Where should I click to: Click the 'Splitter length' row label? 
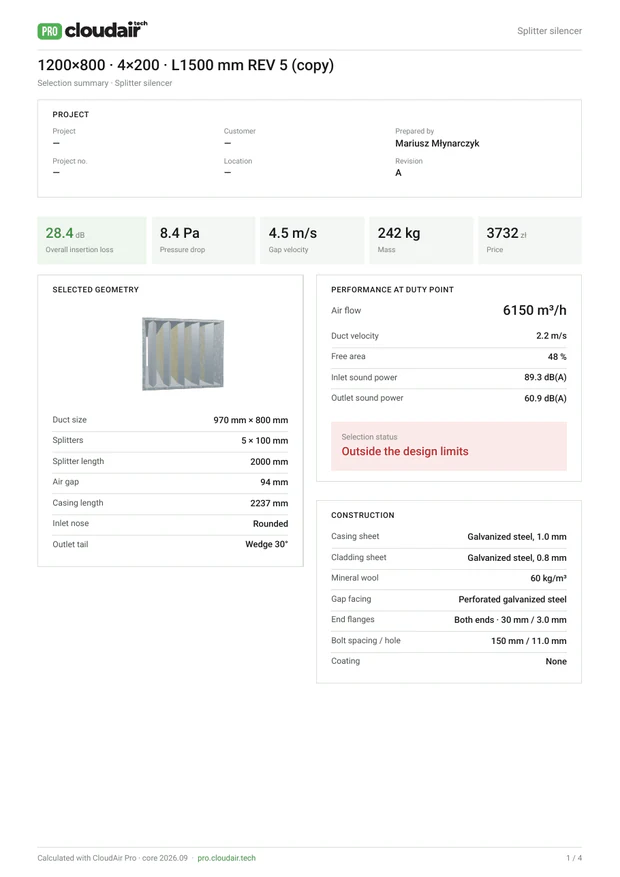click(x=78, y=461)
